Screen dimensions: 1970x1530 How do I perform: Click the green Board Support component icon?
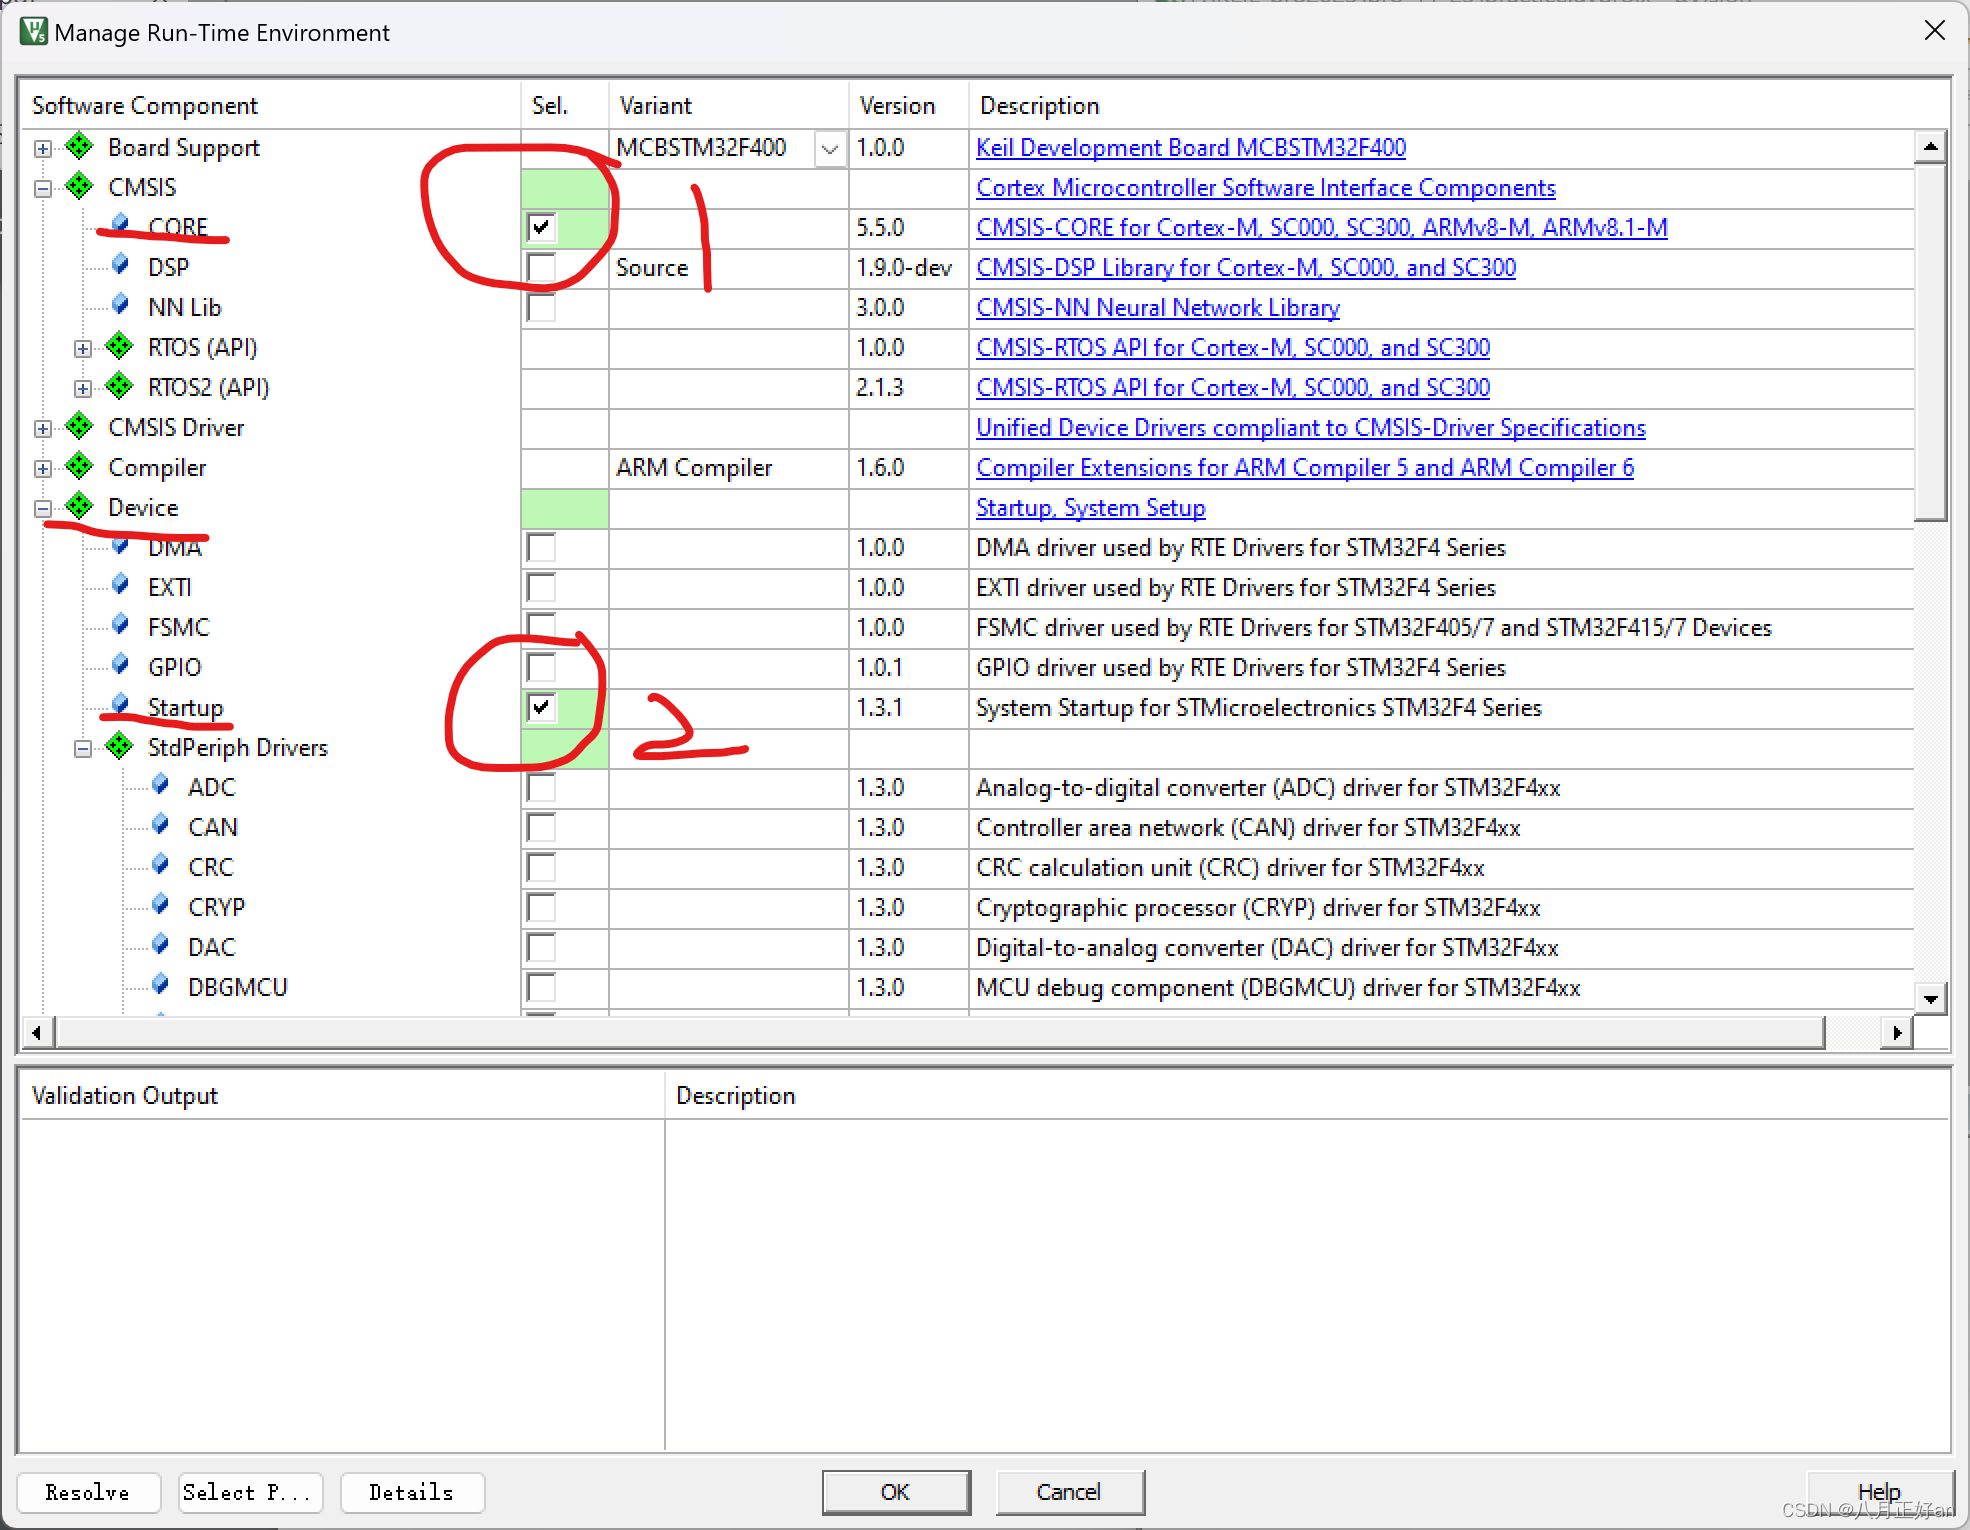pyautogui.click(x=79, y=147)
